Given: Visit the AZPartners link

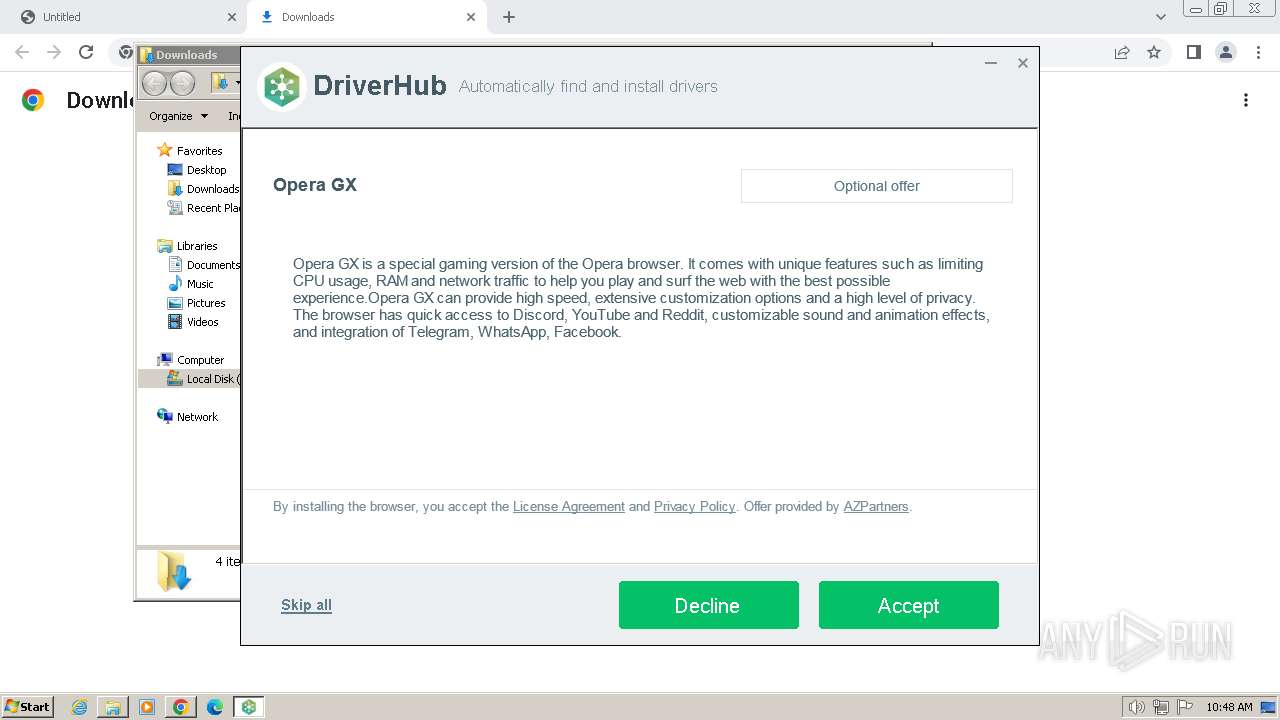Looking at the screenshot, I should (x=876, y=507).
